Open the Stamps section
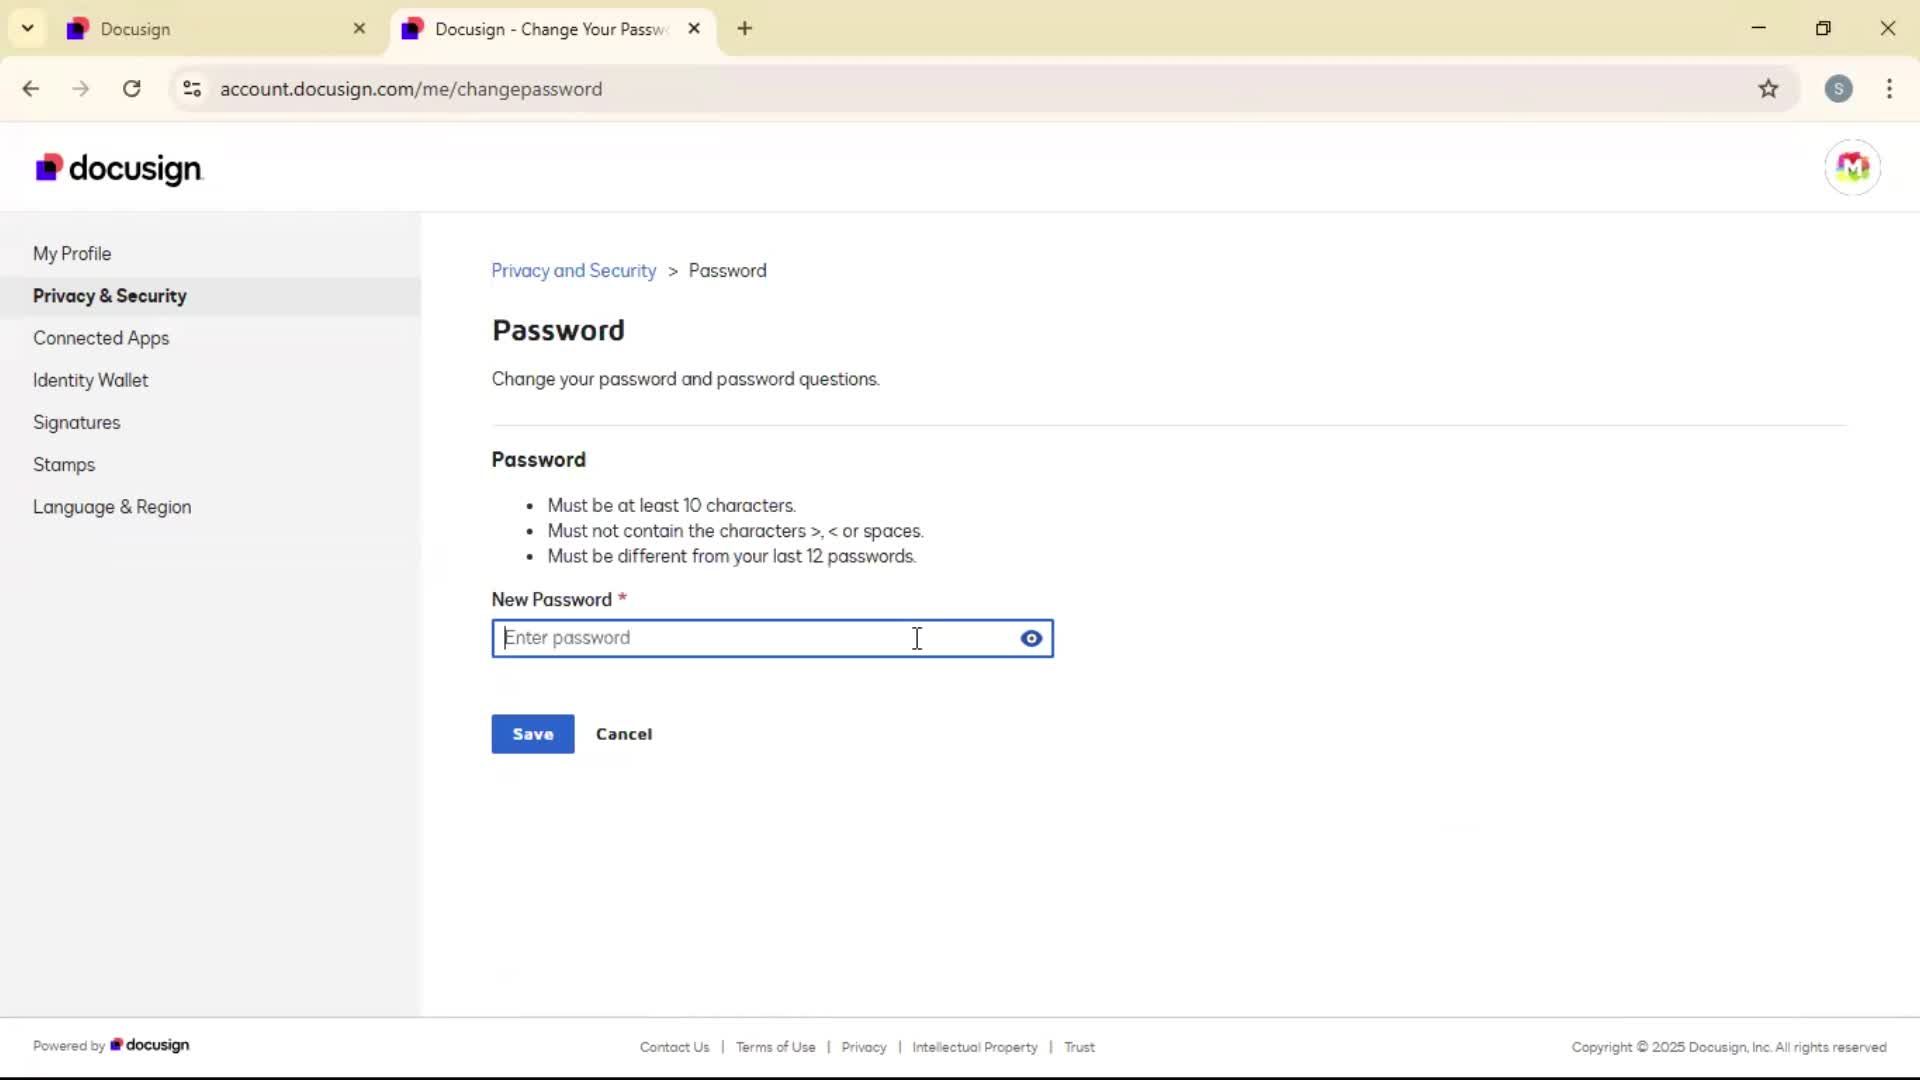The width and height of the screenshot is (1920, 1080). tap(64, 465)
